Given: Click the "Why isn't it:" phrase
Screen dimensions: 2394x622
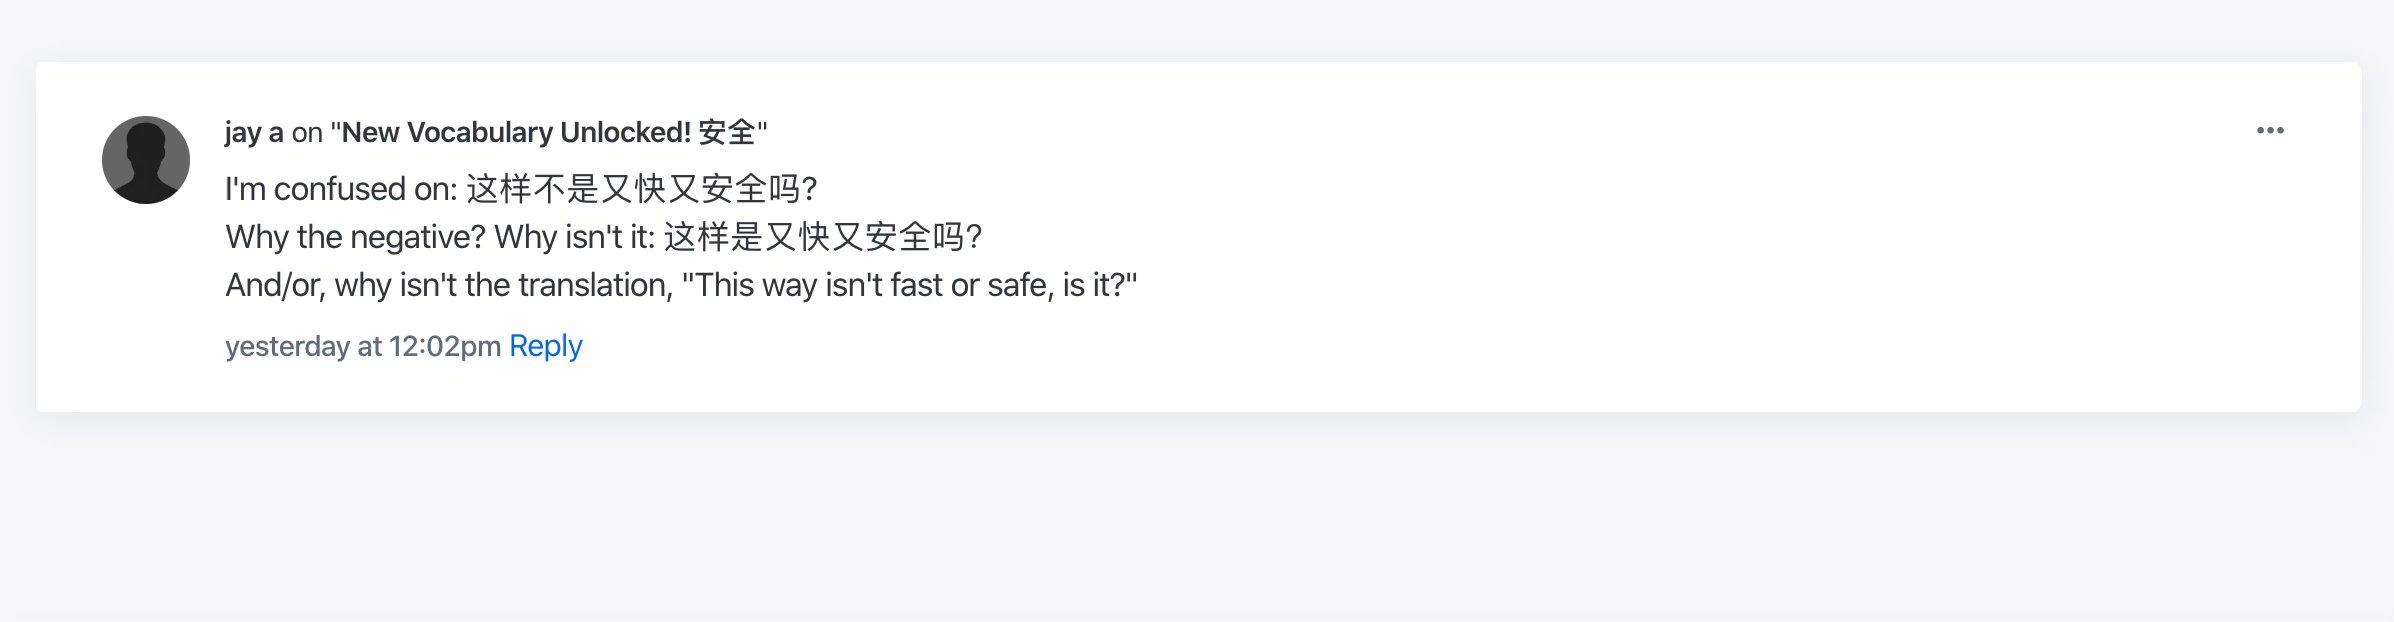Looking at the screenshot, I should coord(575,237).
